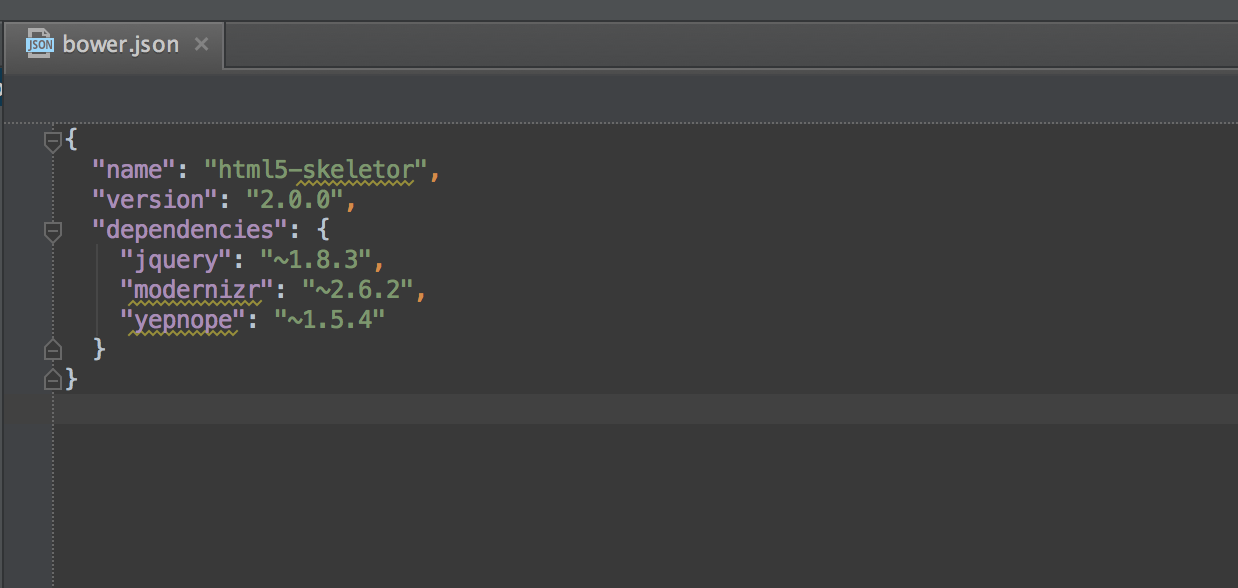Place cursor in "~2.6.2" value
The width and height of the screenshot is (1238, 588).
(x=358, y=290)
